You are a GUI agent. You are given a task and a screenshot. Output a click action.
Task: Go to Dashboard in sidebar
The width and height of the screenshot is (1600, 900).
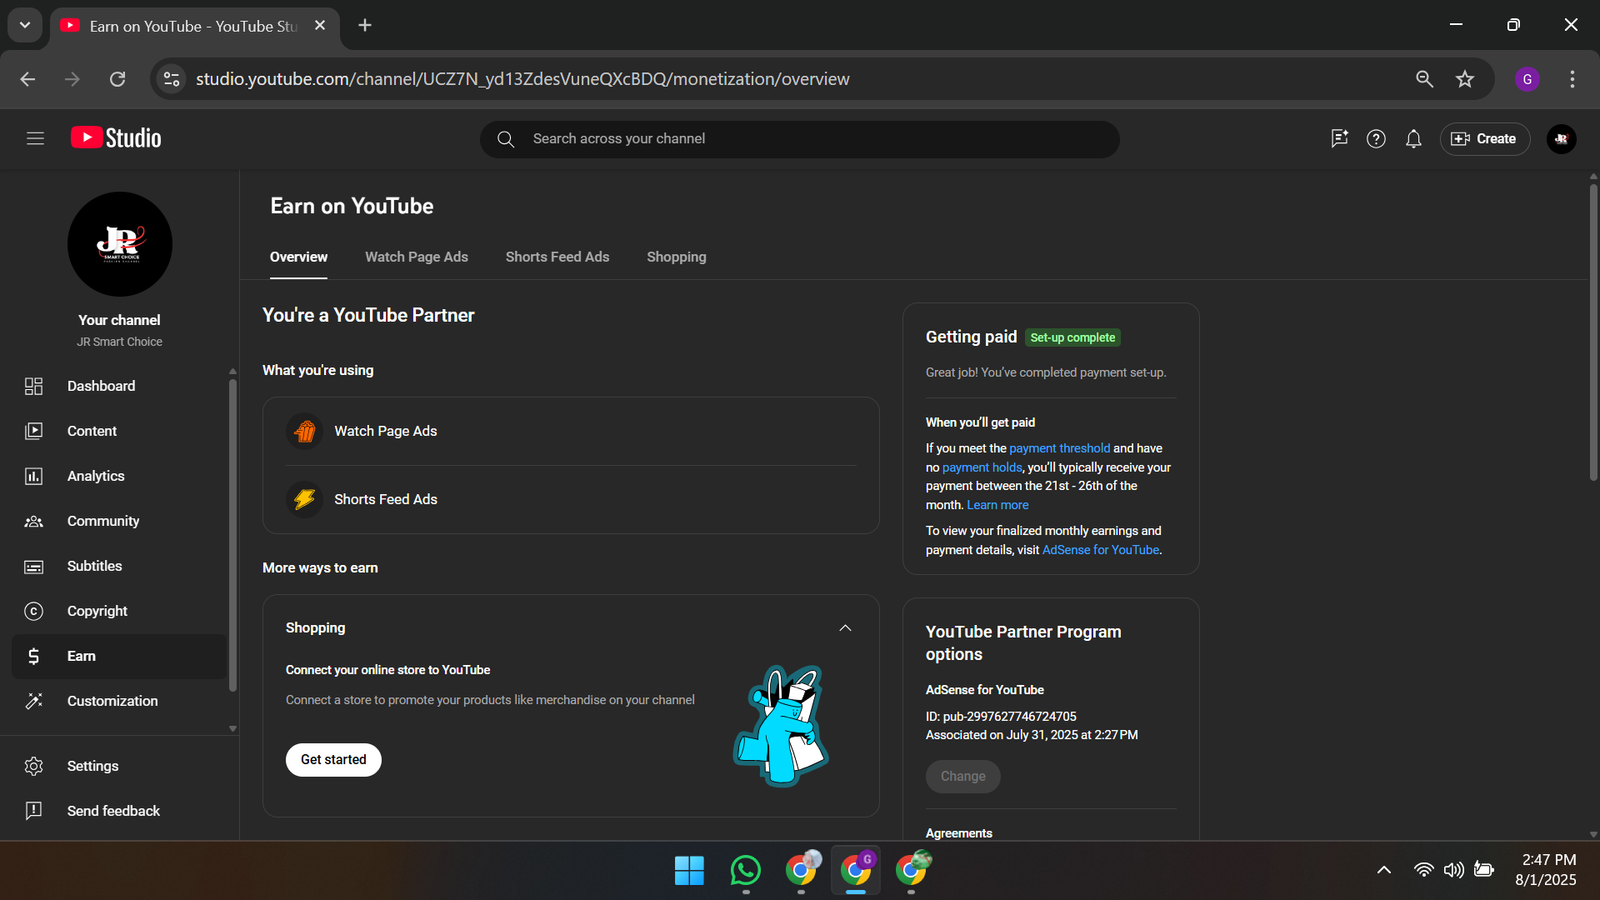[x=120, y=386]
